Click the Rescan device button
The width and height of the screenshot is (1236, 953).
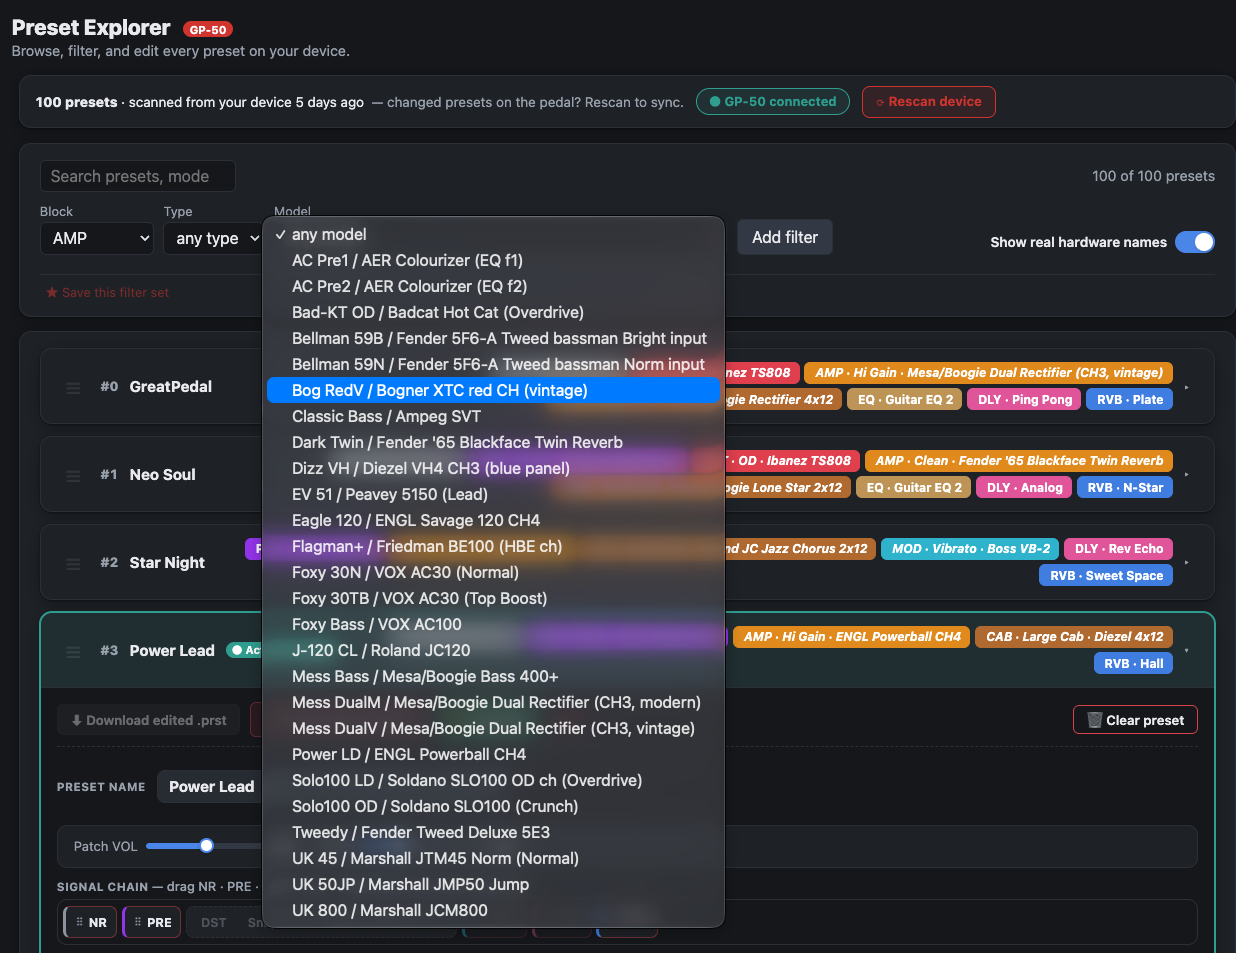pos(929,102)
